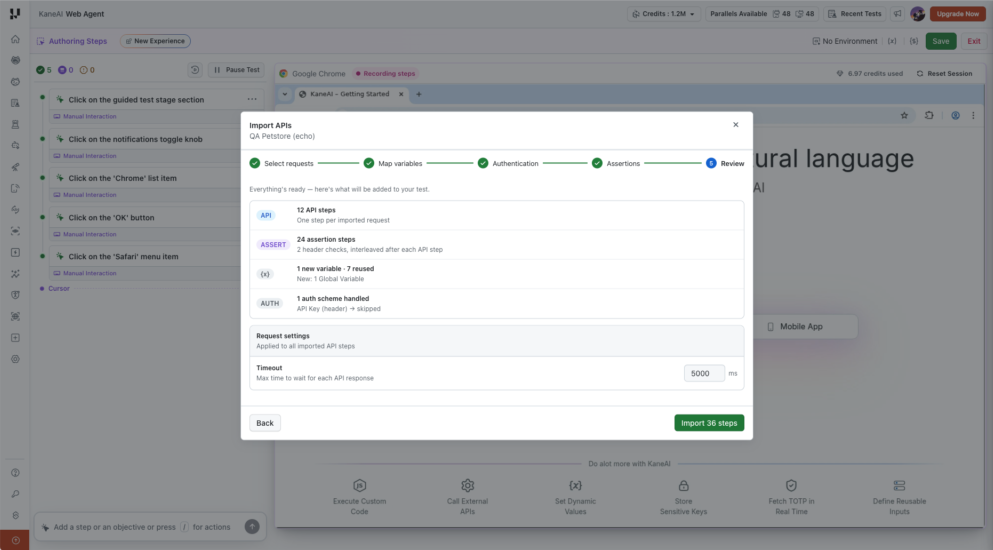Viewport: 993px width, 550px height.
Task: Click the '24 assertion steps' summary row
Action: pos(496,244)
